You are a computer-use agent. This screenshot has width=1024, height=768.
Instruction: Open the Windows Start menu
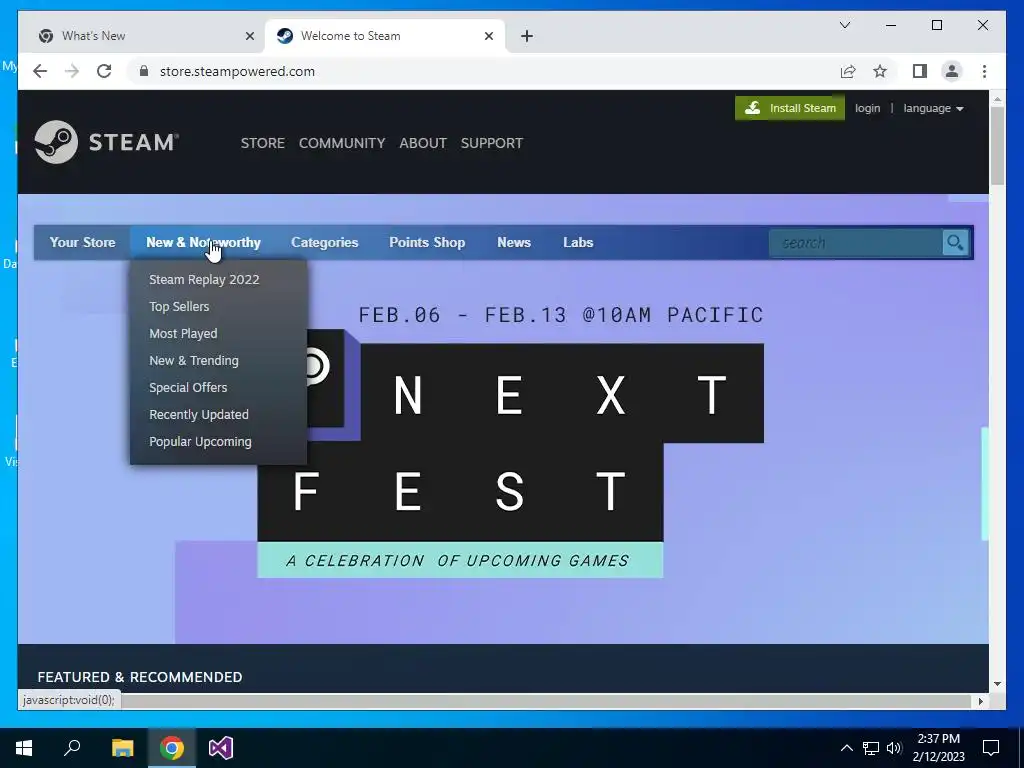24,748
